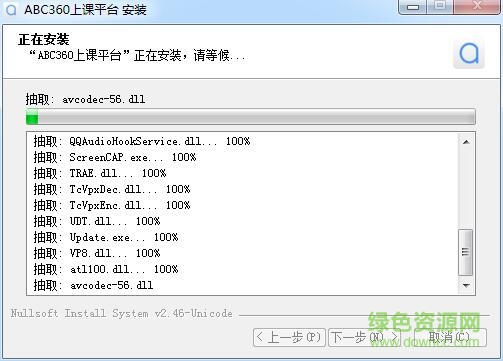Click the installation progress bar

[251, 117]
